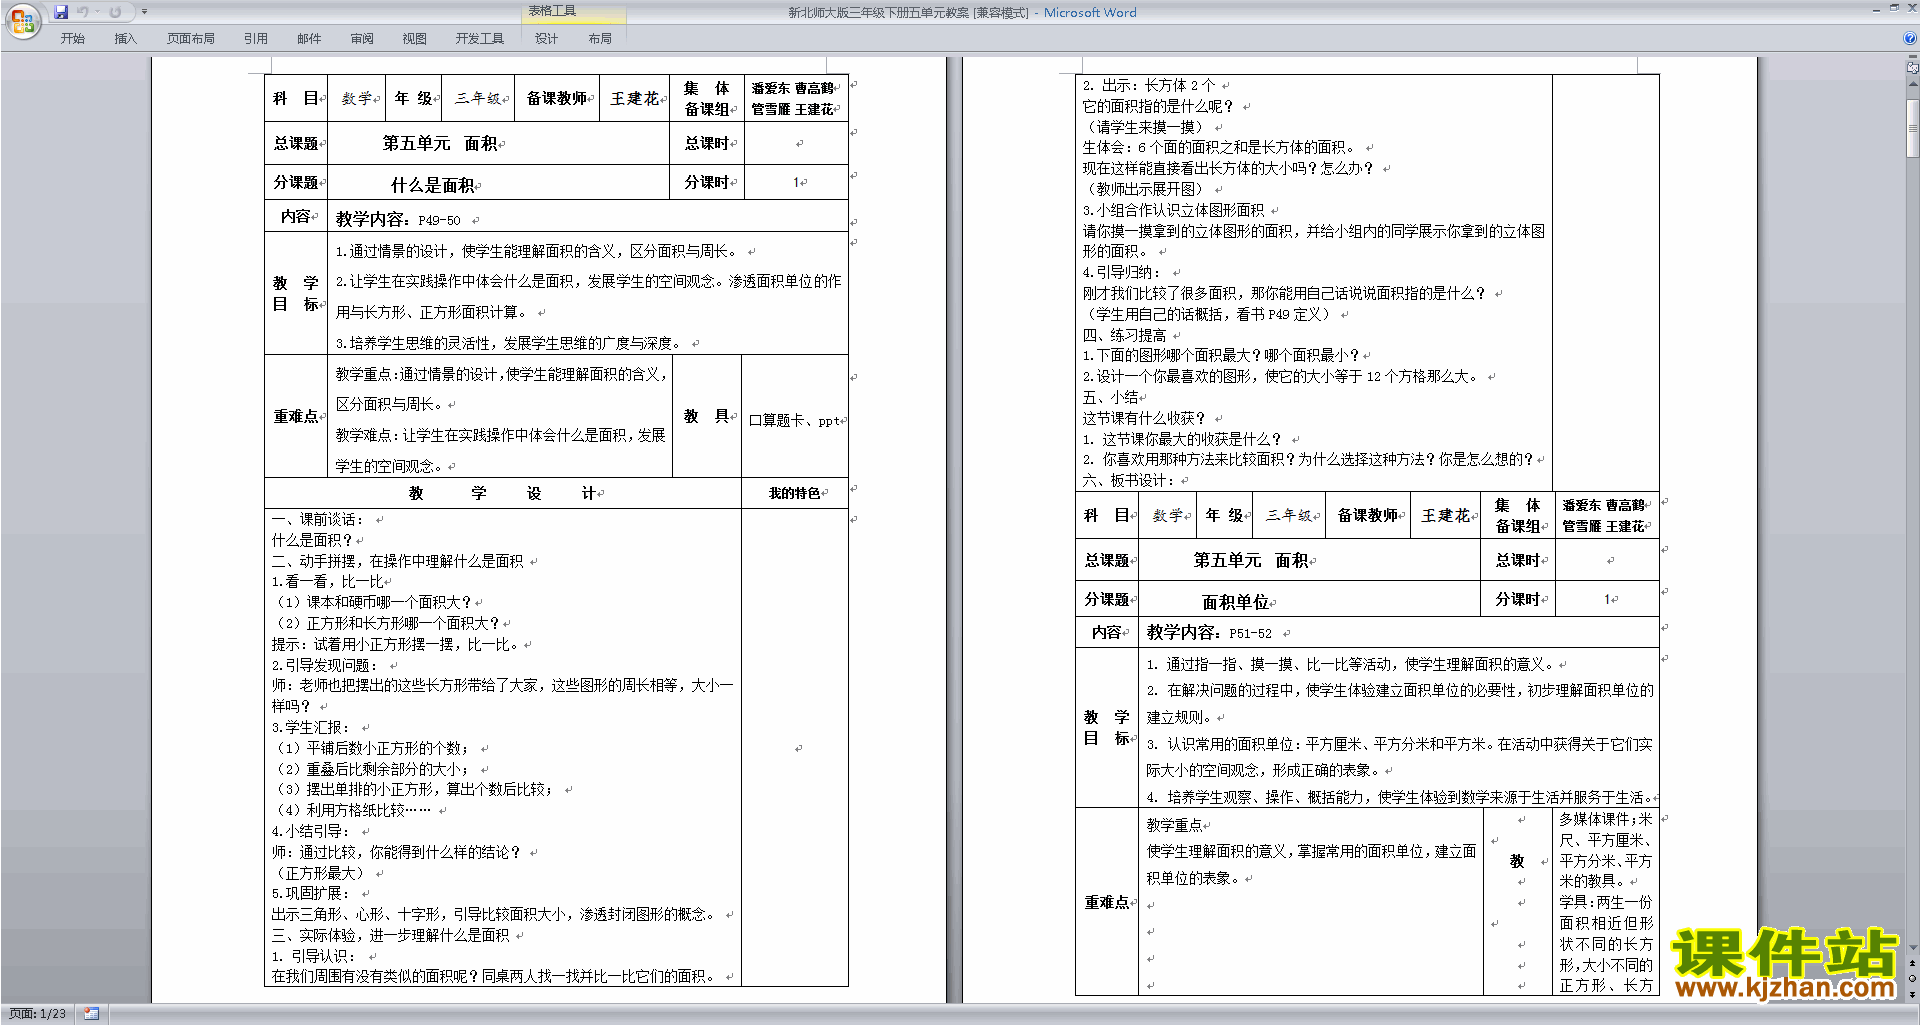Open the Office button menu
The height and width of the screenshot is (1025, 1920).
[22, 21]
